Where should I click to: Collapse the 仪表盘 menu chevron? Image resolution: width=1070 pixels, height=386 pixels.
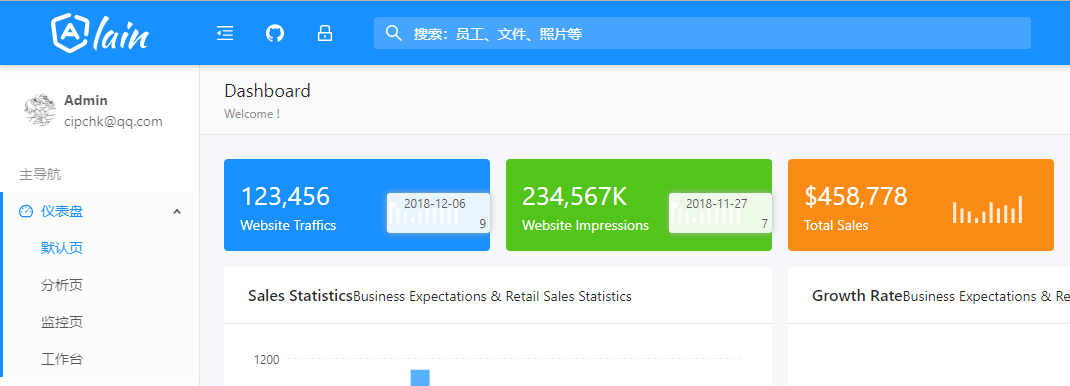point(177,211)
